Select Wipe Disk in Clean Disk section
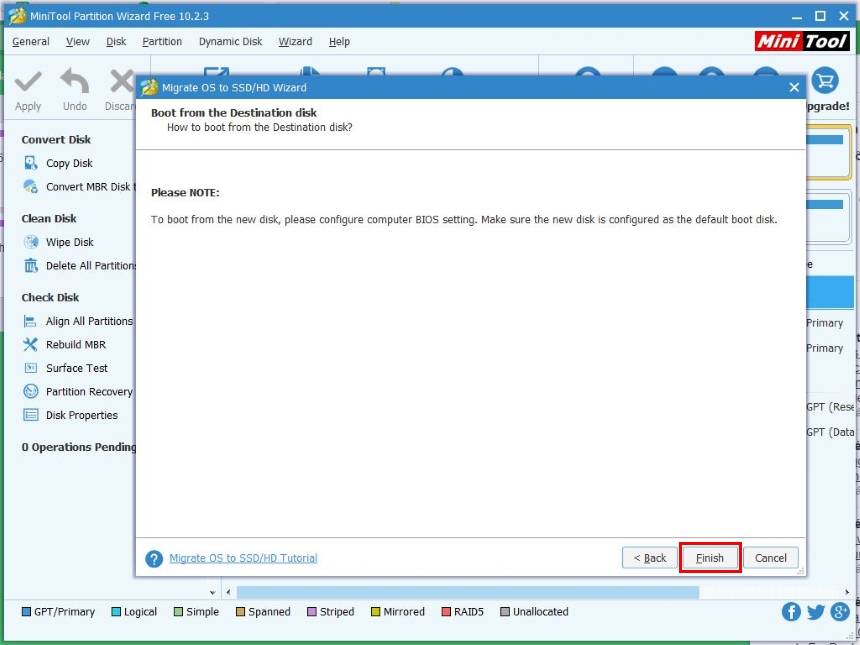The width and height of the screenshot is (860, 645). [x=69, y=242]
